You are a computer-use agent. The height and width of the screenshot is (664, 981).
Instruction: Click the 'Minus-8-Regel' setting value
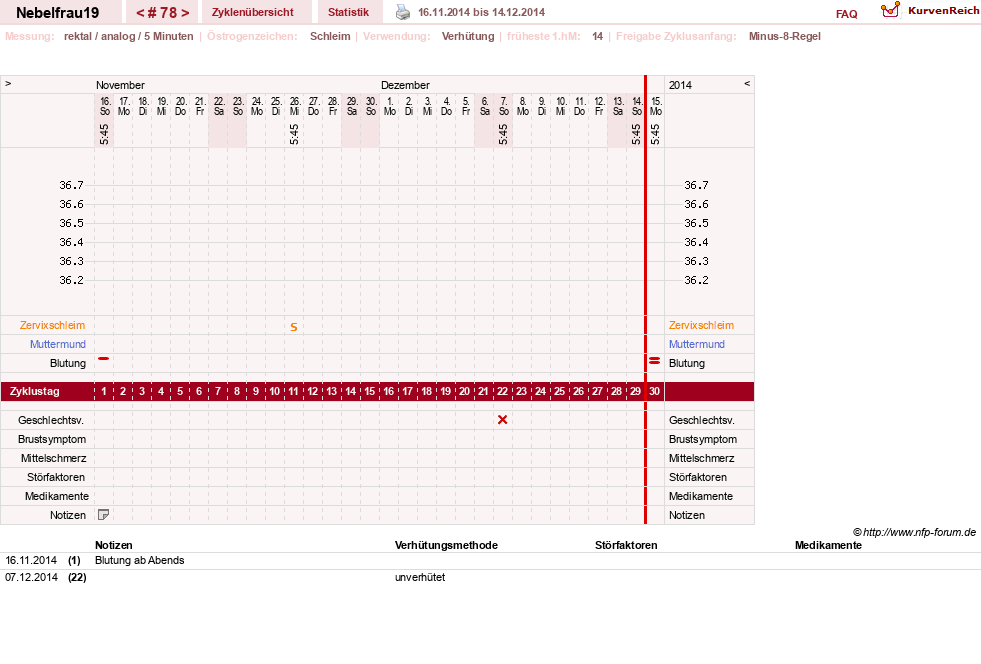click(x=785, y=36)
